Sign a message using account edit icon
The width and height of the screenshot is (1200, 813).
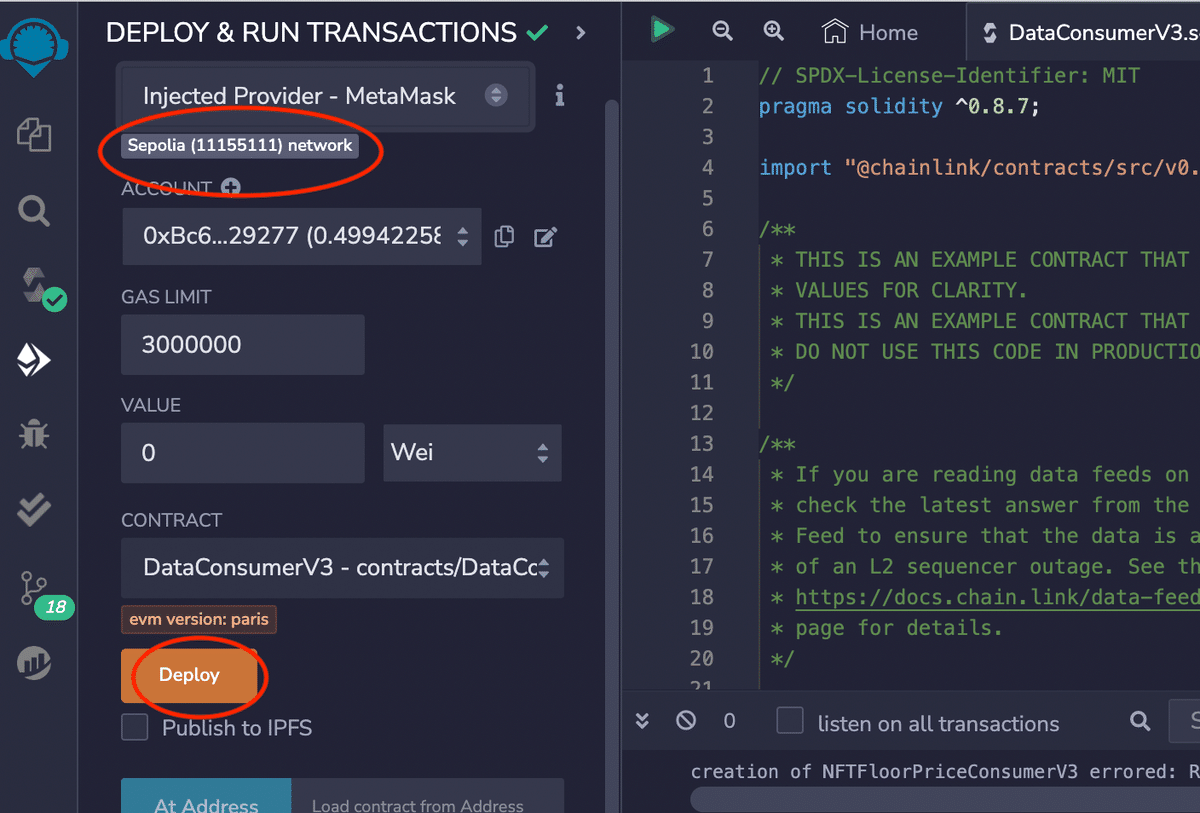point(545,237)
